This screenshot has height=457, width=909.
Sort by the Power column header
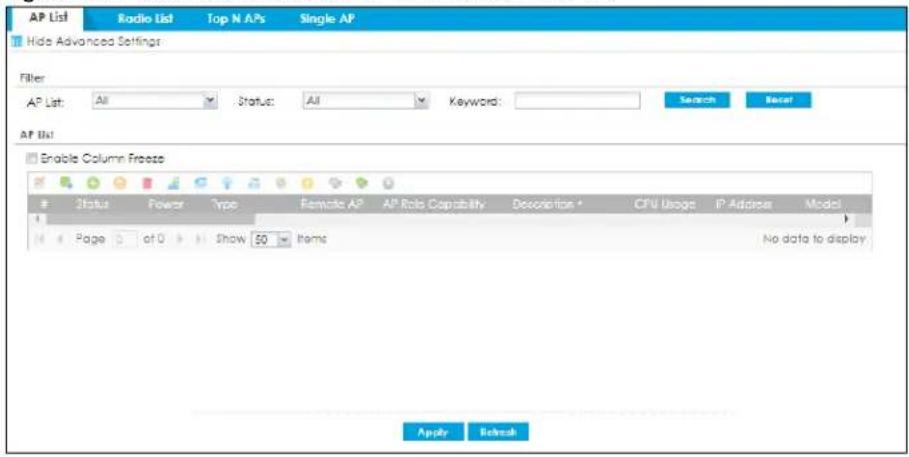pos(165,204)
